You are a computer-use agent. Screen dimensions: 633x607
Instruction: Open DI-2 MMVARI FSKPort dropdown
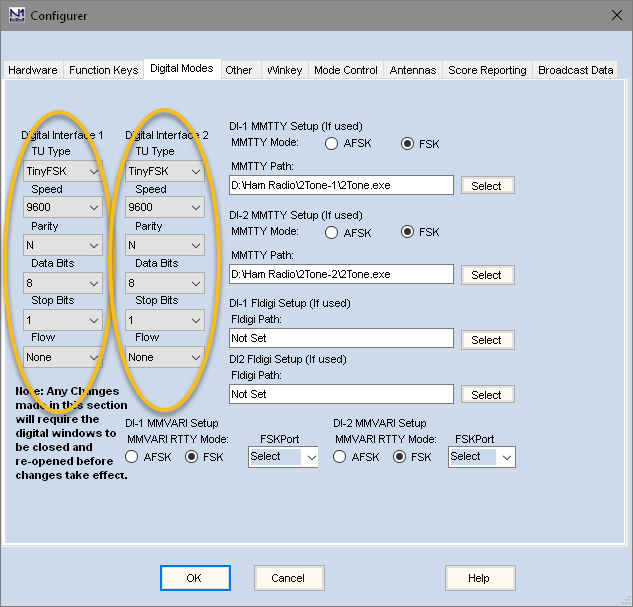click(482, 457)
